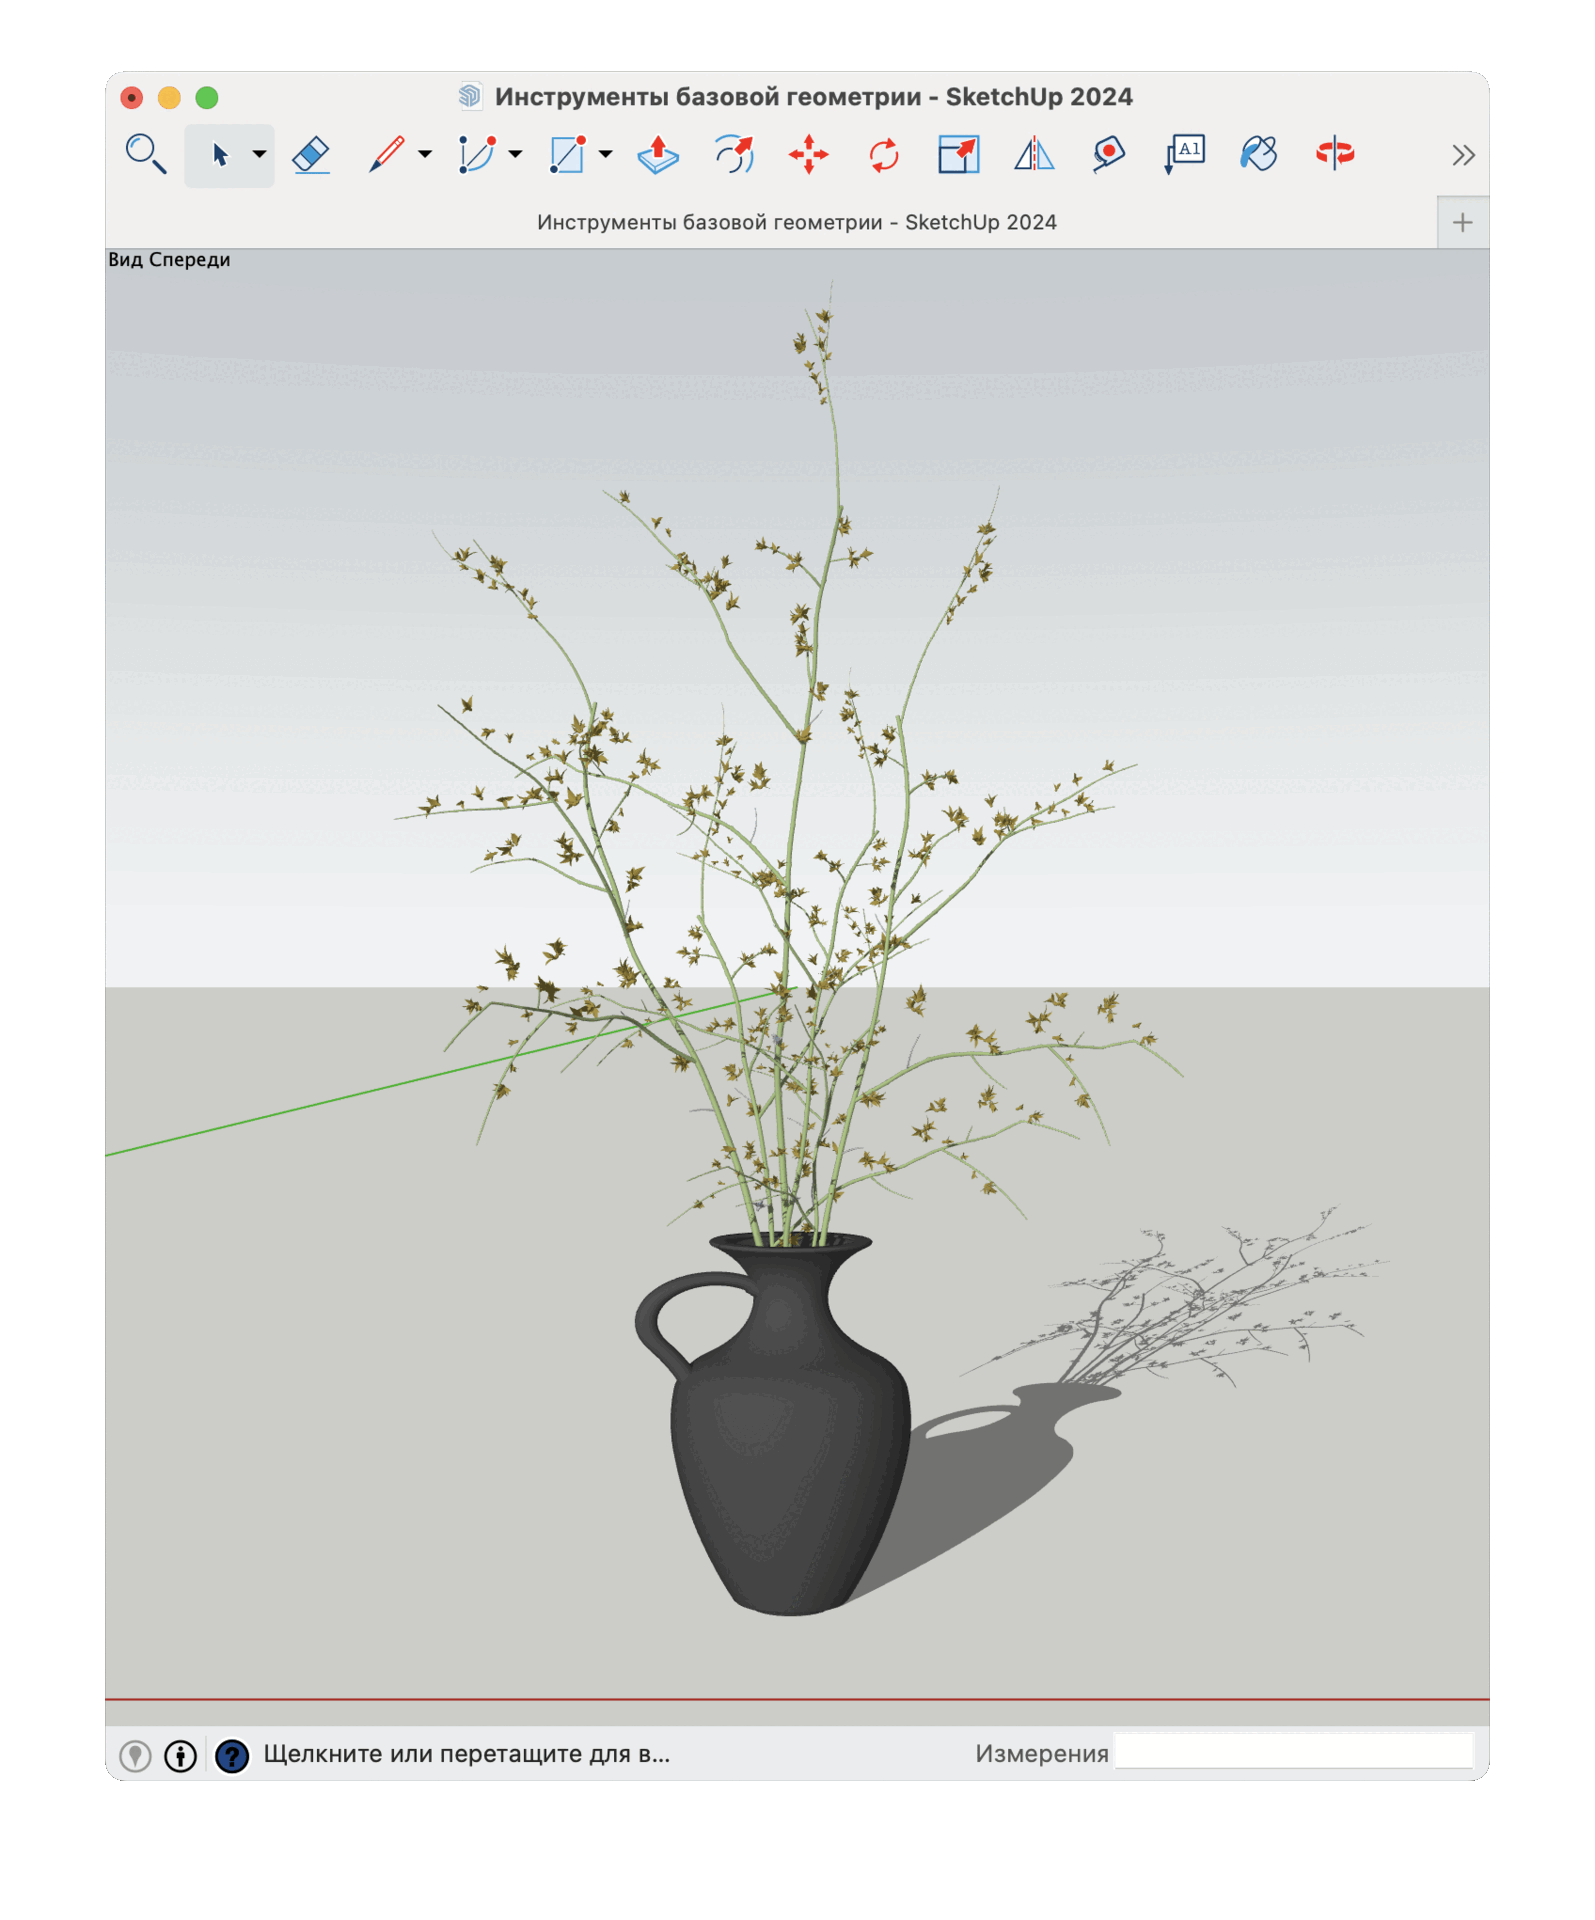The image size is (1595, 1920).
Task: Activate the Orbit tool
Action: point(1334,154)
